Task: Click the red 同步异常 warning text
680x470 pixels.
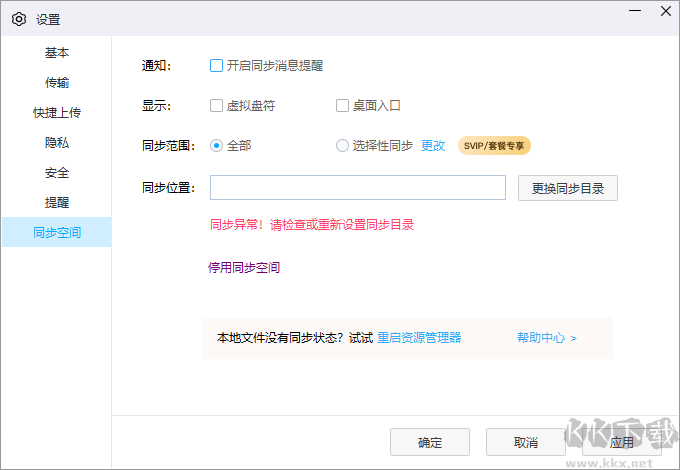Action: pyautogui.click(x=312, y=225)
